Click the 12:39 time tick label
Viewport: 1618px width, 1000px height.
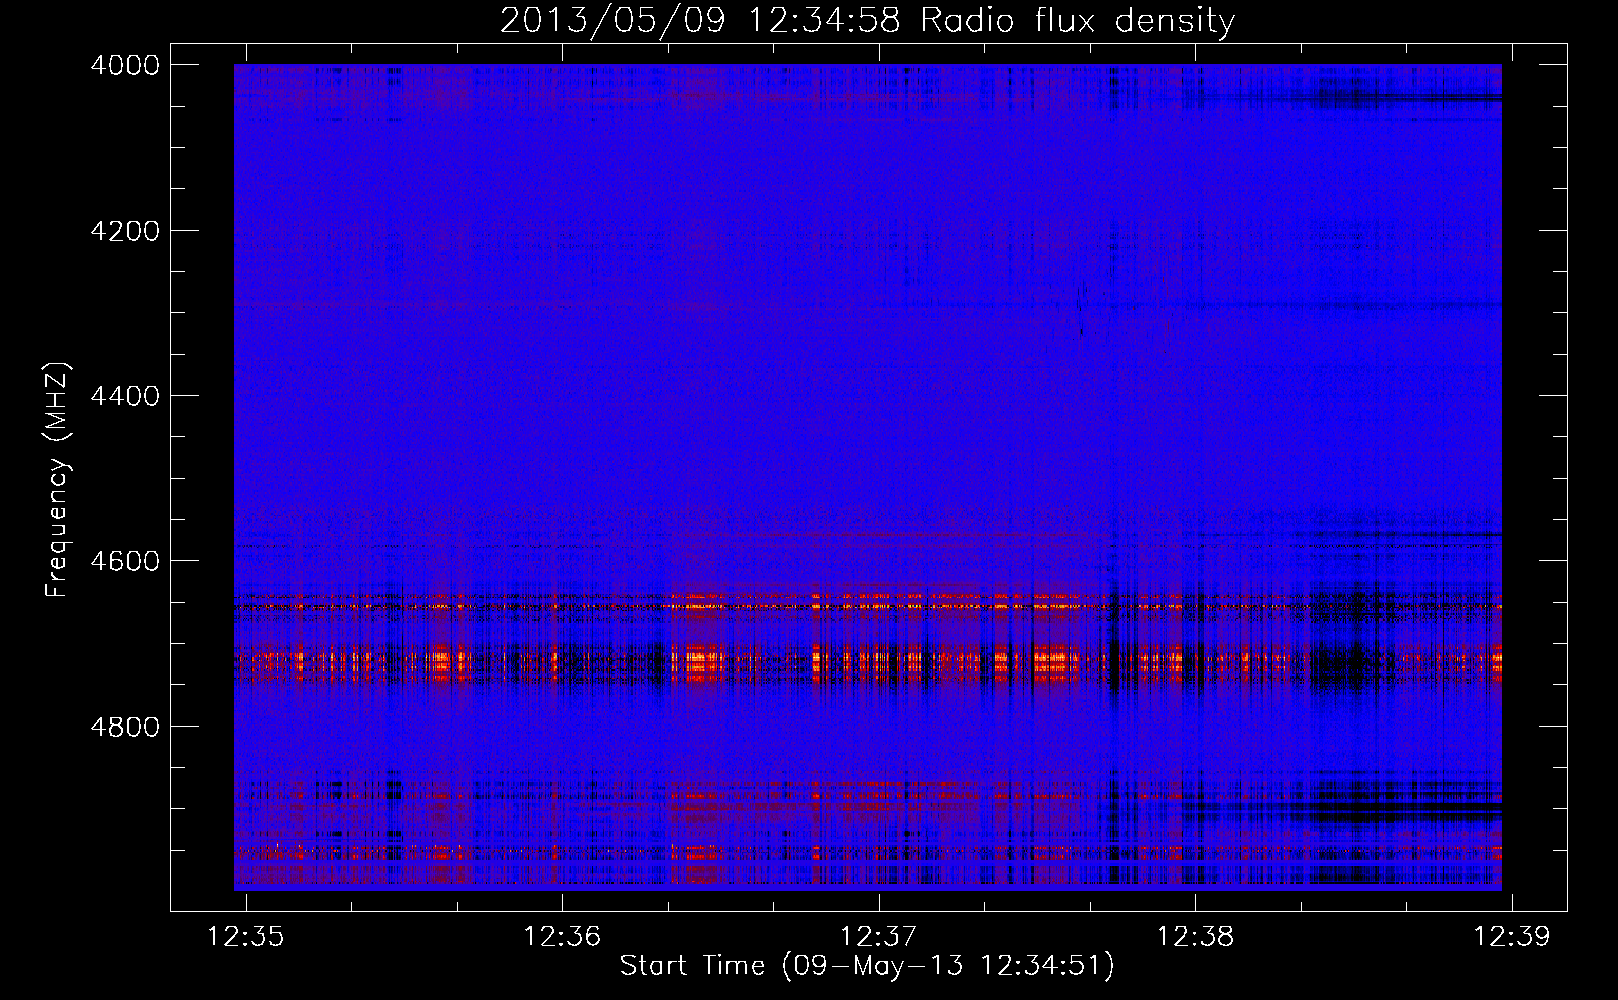1511,936
